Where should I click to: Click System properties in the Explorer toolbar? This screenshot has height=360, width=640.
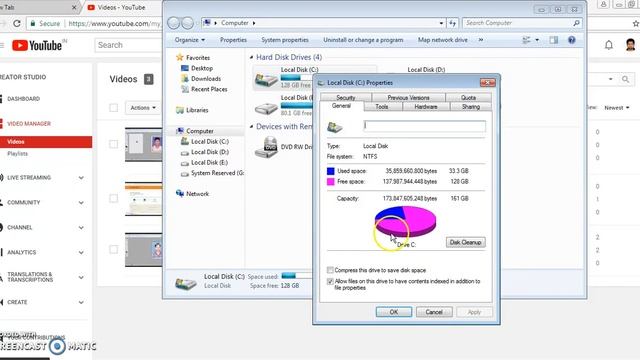285,40
